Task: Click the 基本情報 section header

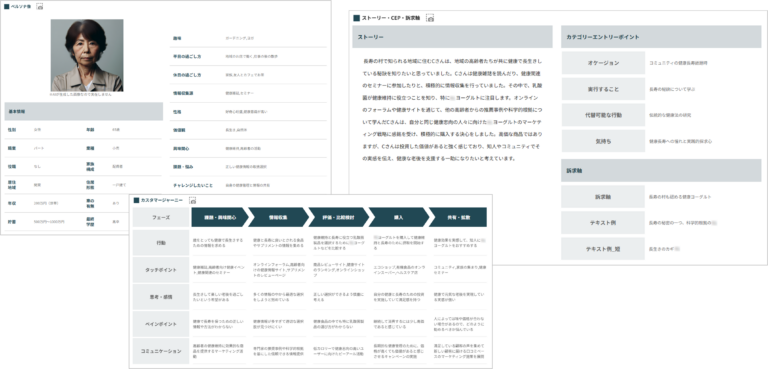Action: click(84, 112)
